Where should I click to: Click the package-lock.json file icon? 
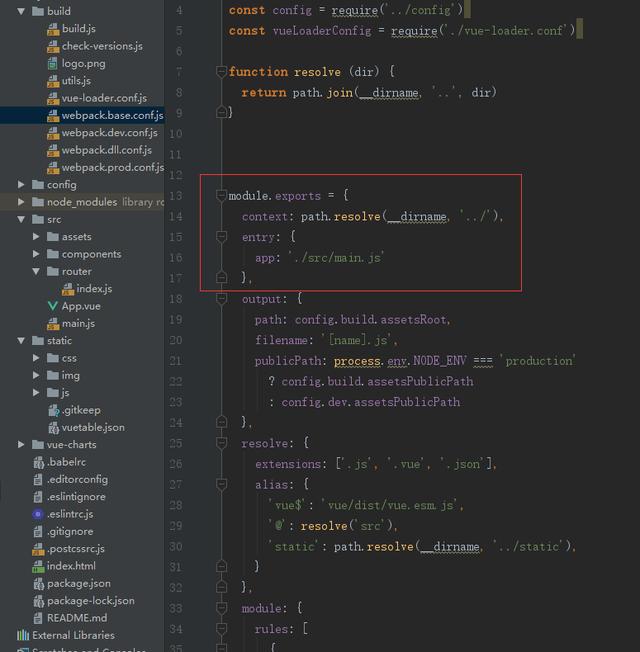(38, 601)
